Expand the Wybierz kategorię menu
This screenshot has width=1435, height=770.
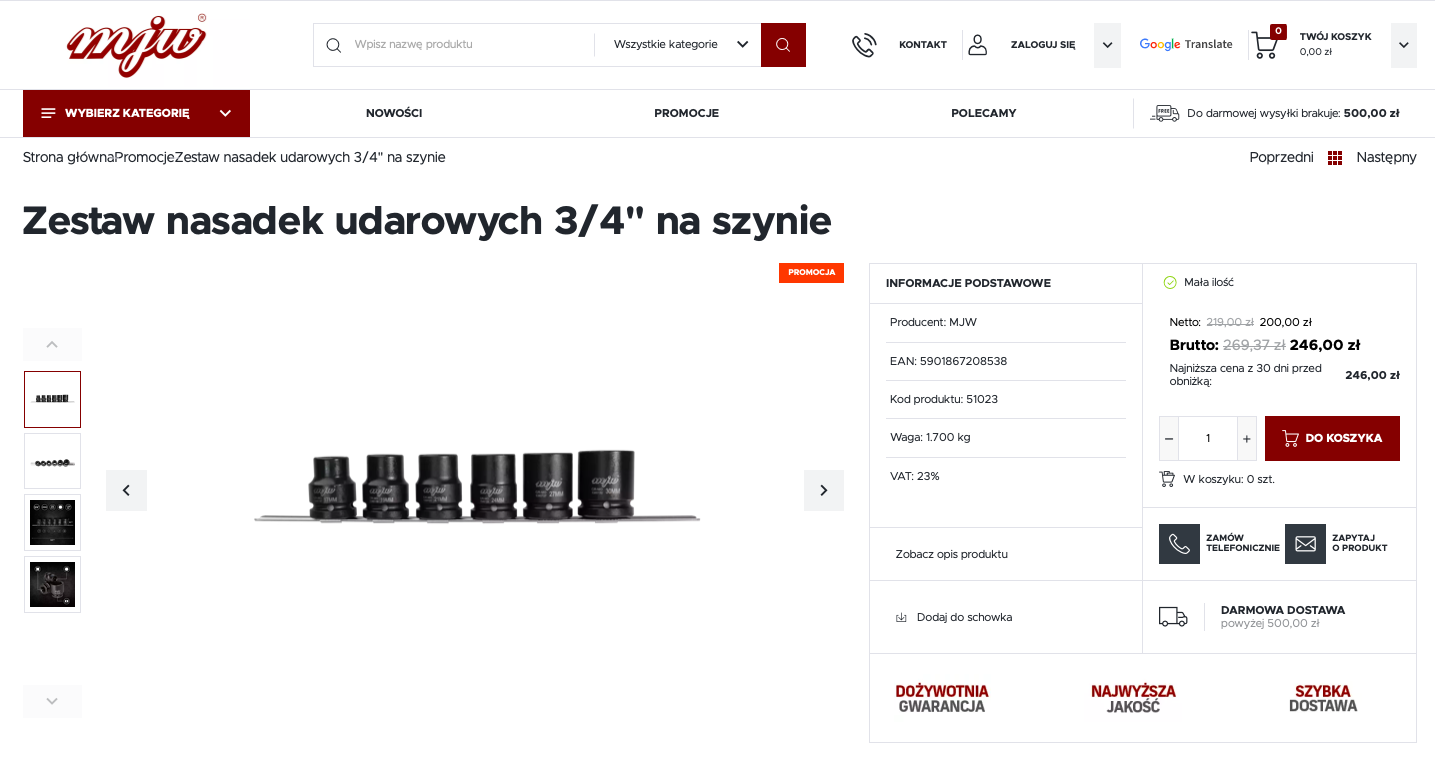[x=136, y=113]
